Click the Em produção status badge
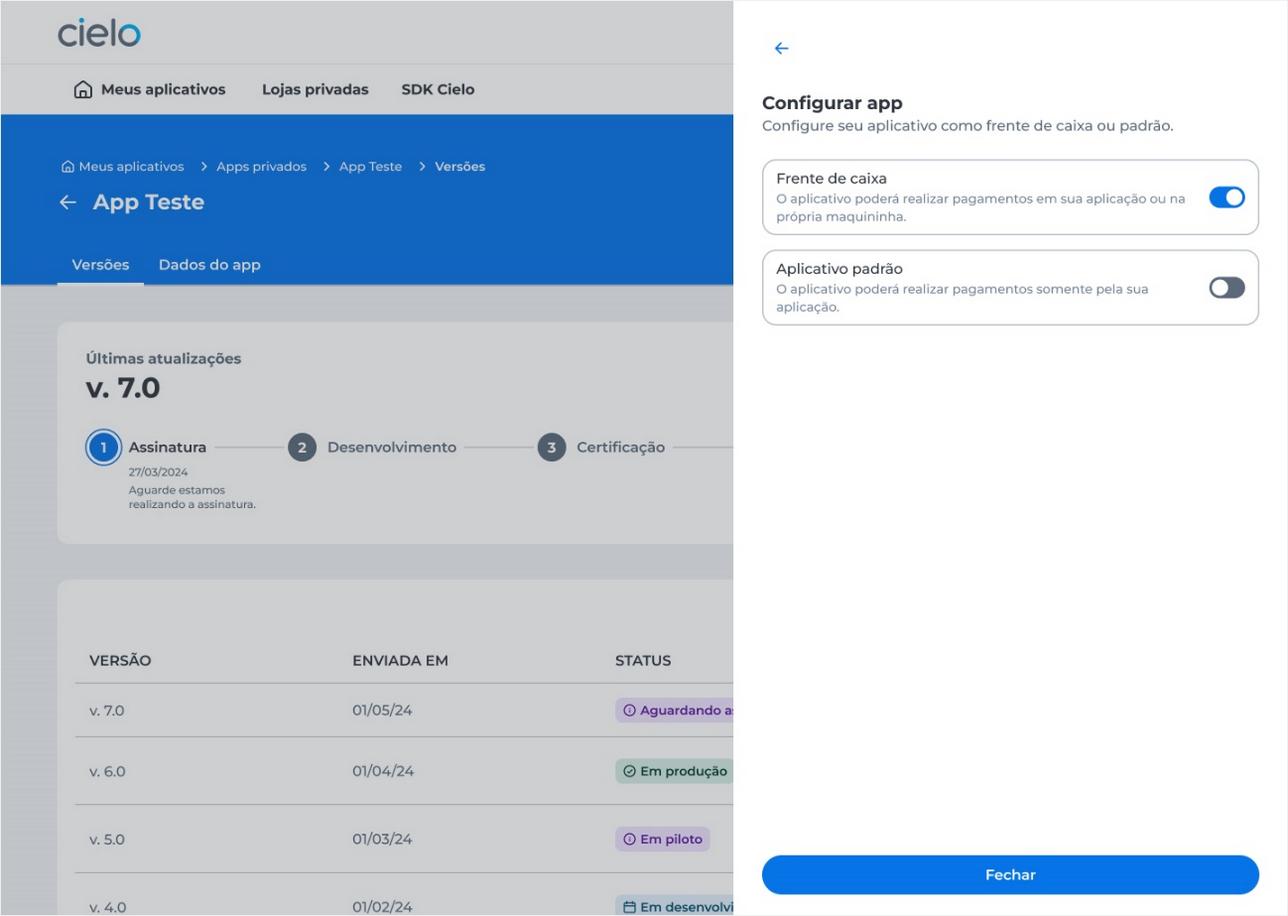 click(x=675, y=771)
